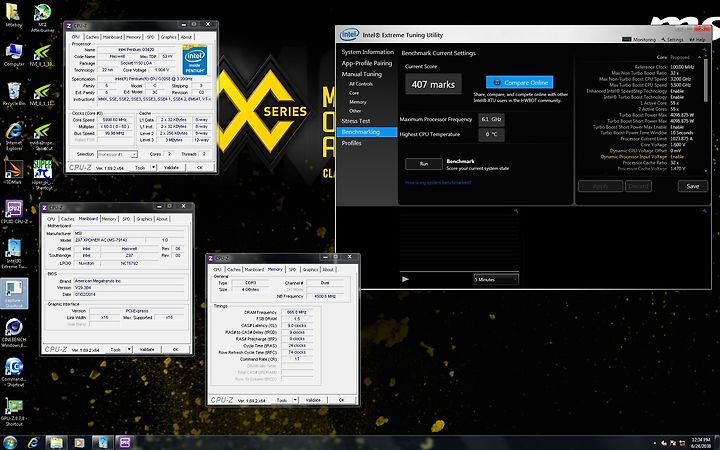Open Graphics tab in the Mainboard CPU-Z window
The height and width of the screenshot is (450, 720).
coord(144,219)
